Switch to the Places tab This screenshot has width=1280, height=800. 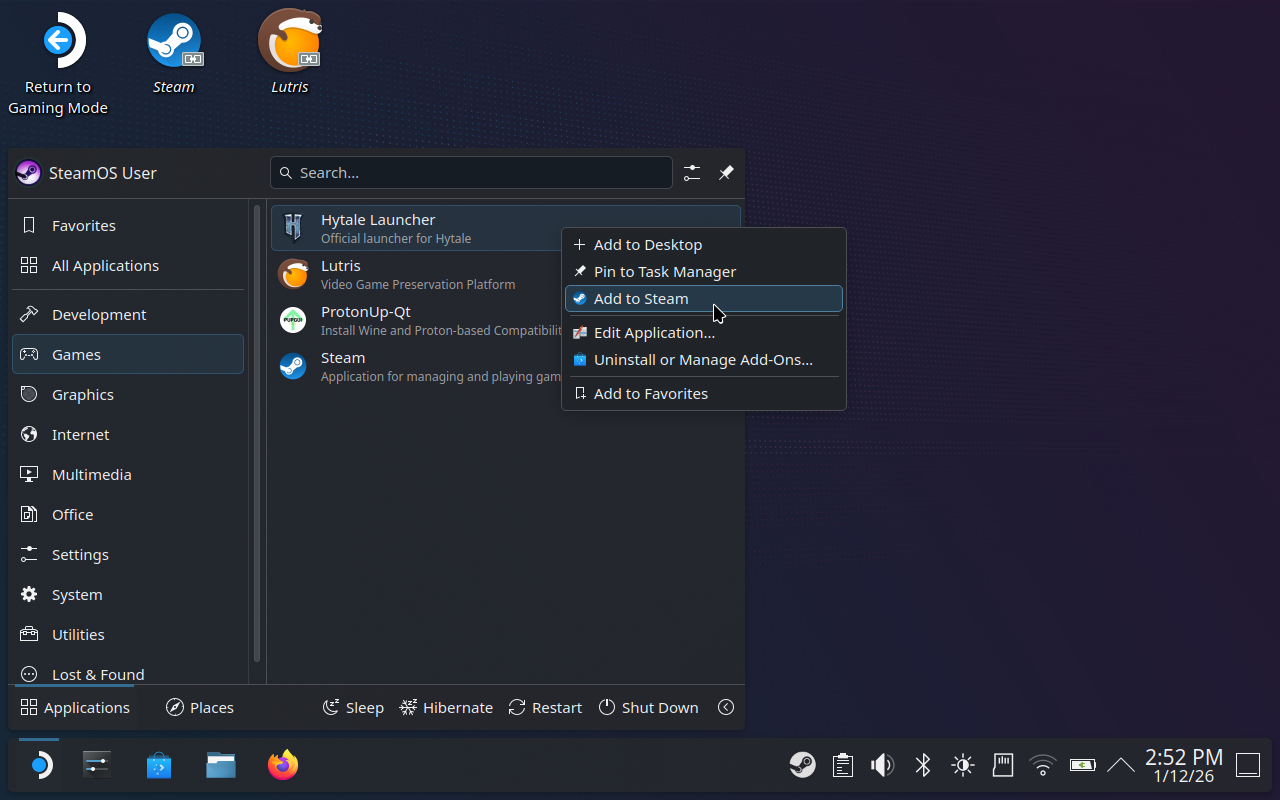point(199,707)
